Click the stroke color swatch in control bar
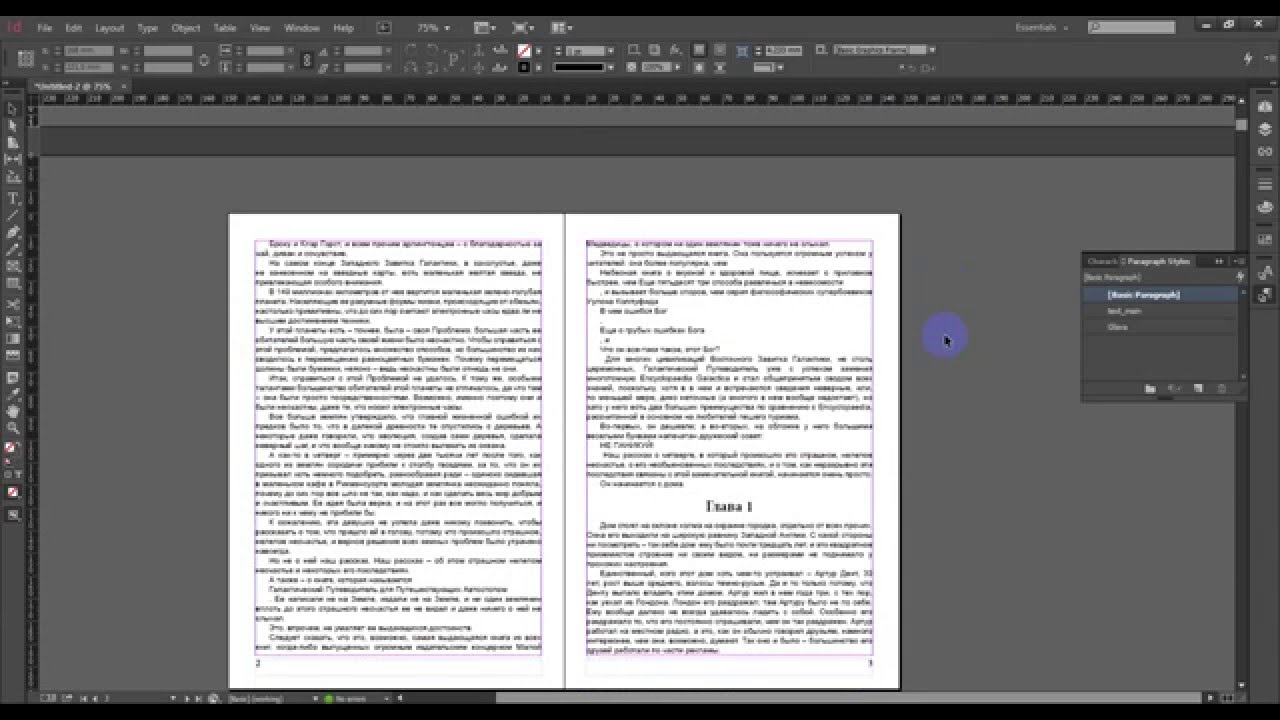 point(524,67)
